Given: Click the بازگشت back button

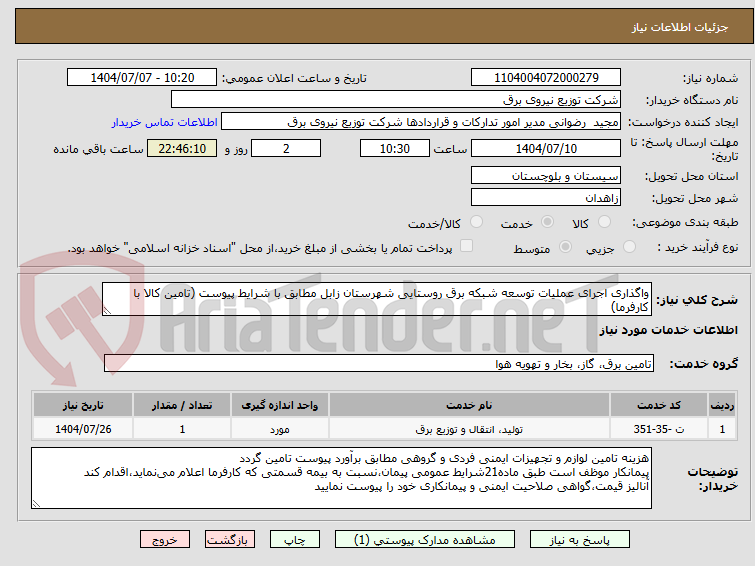Looking at the screenshot, I should click(x=230, y=540).
